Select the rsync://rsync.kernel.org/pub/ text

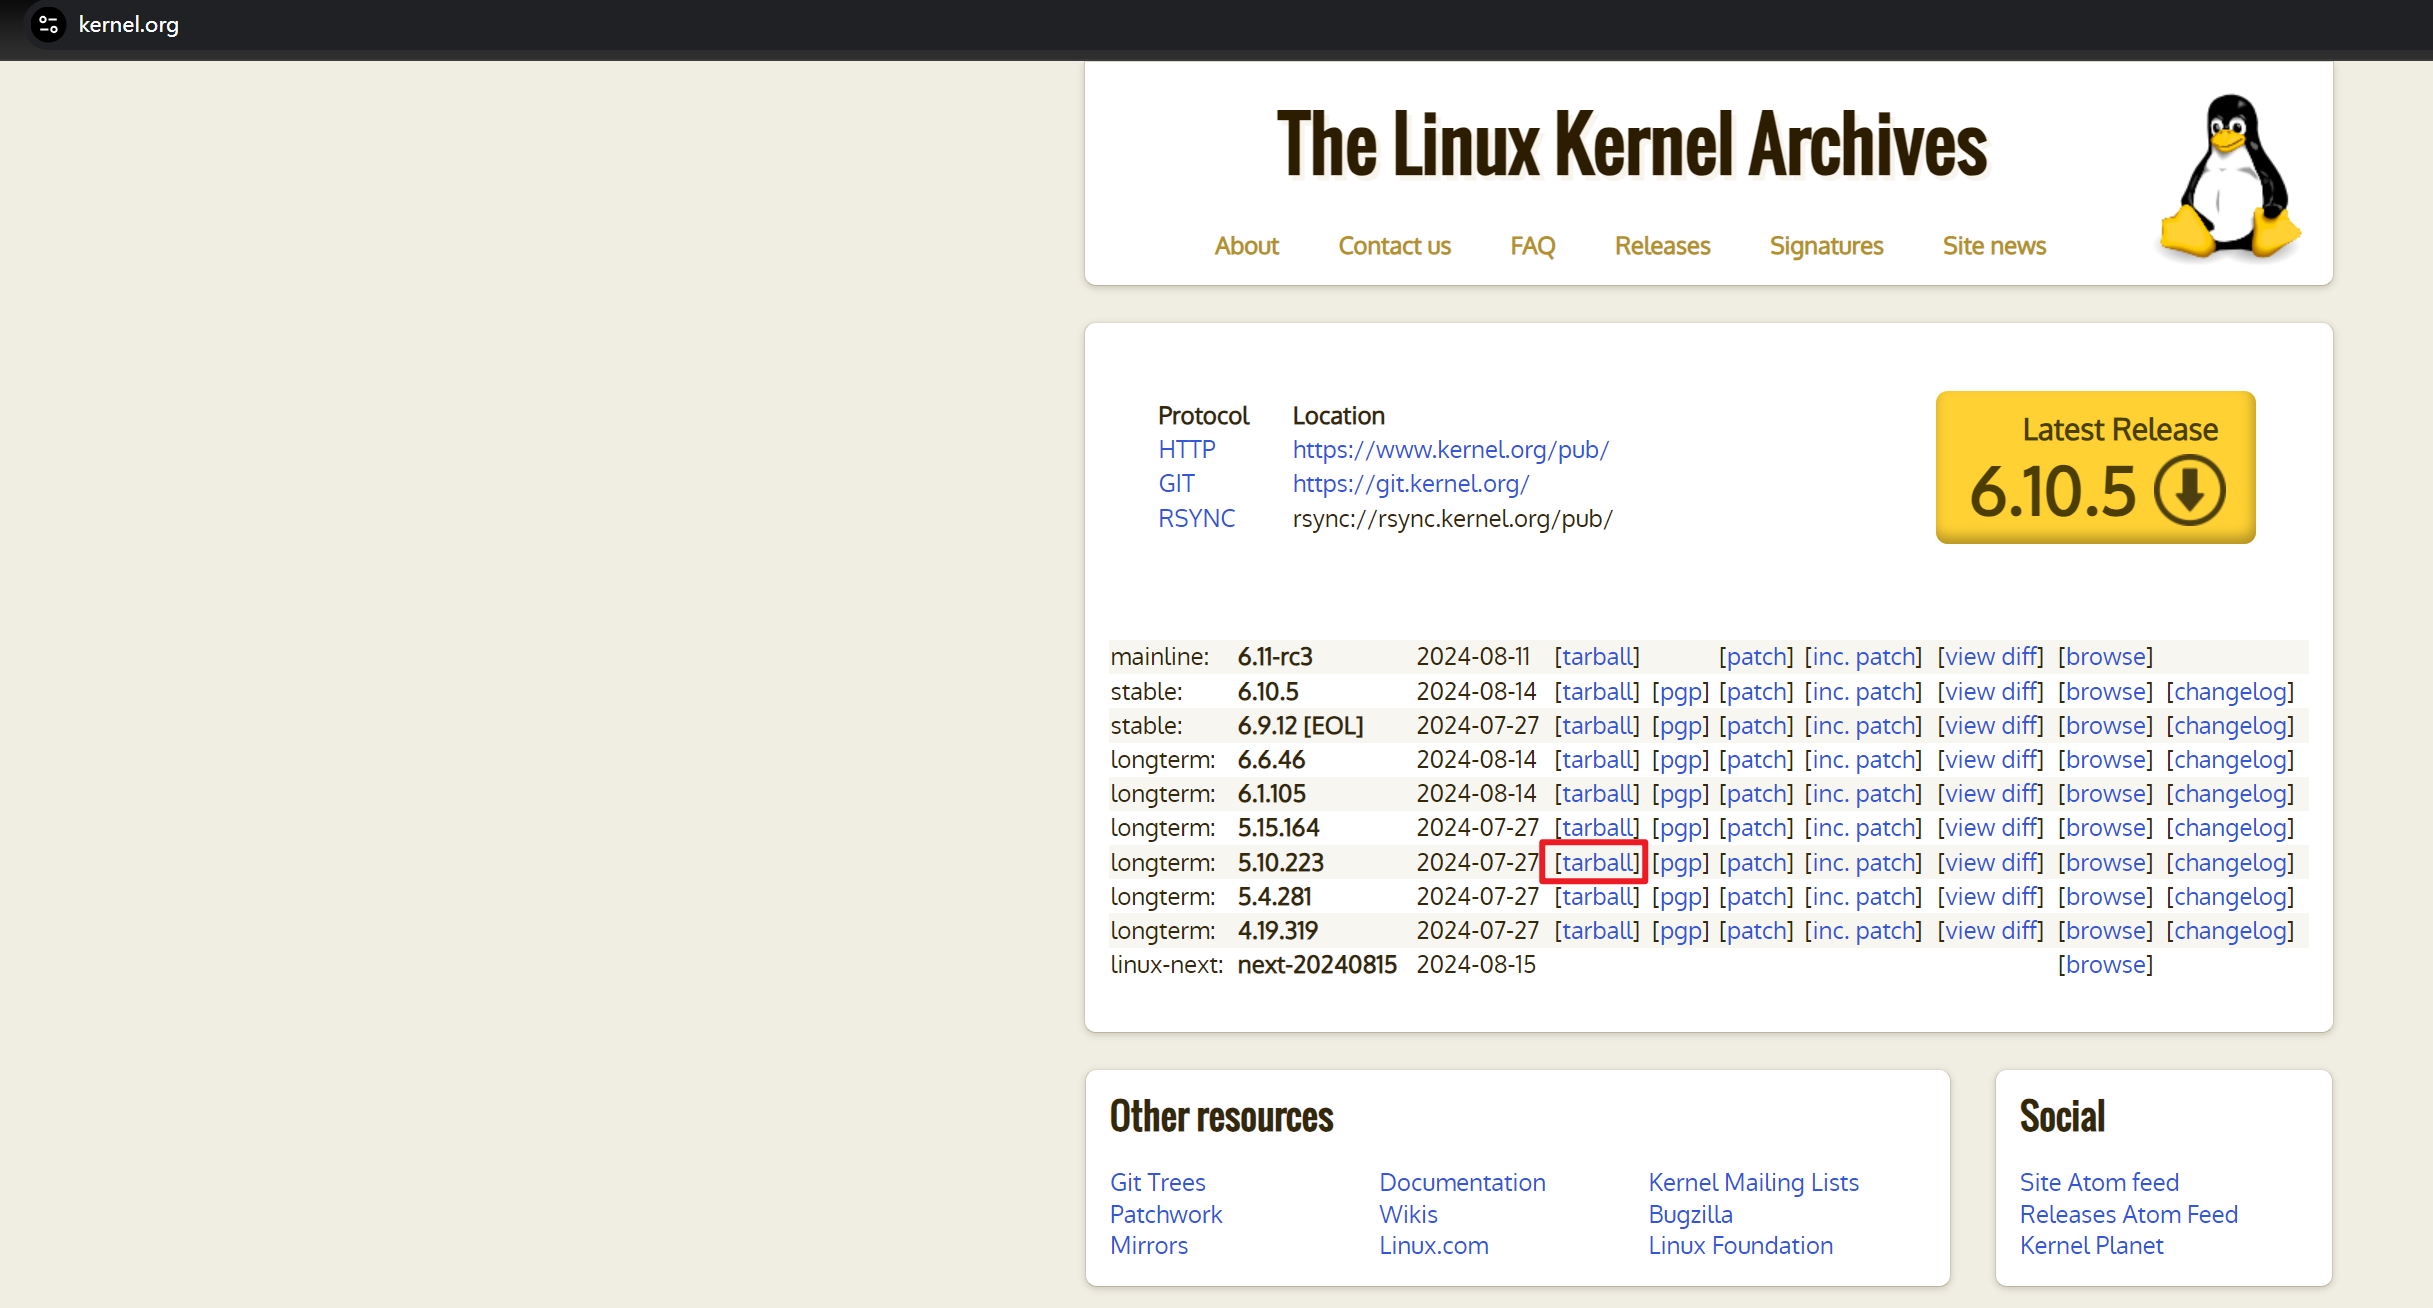coord(1452,519)
